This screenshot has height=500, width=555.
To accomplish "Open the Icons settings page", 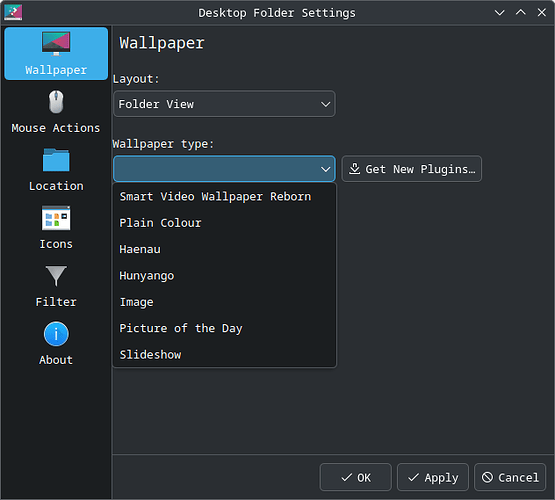I will click(x=56, y=228).
